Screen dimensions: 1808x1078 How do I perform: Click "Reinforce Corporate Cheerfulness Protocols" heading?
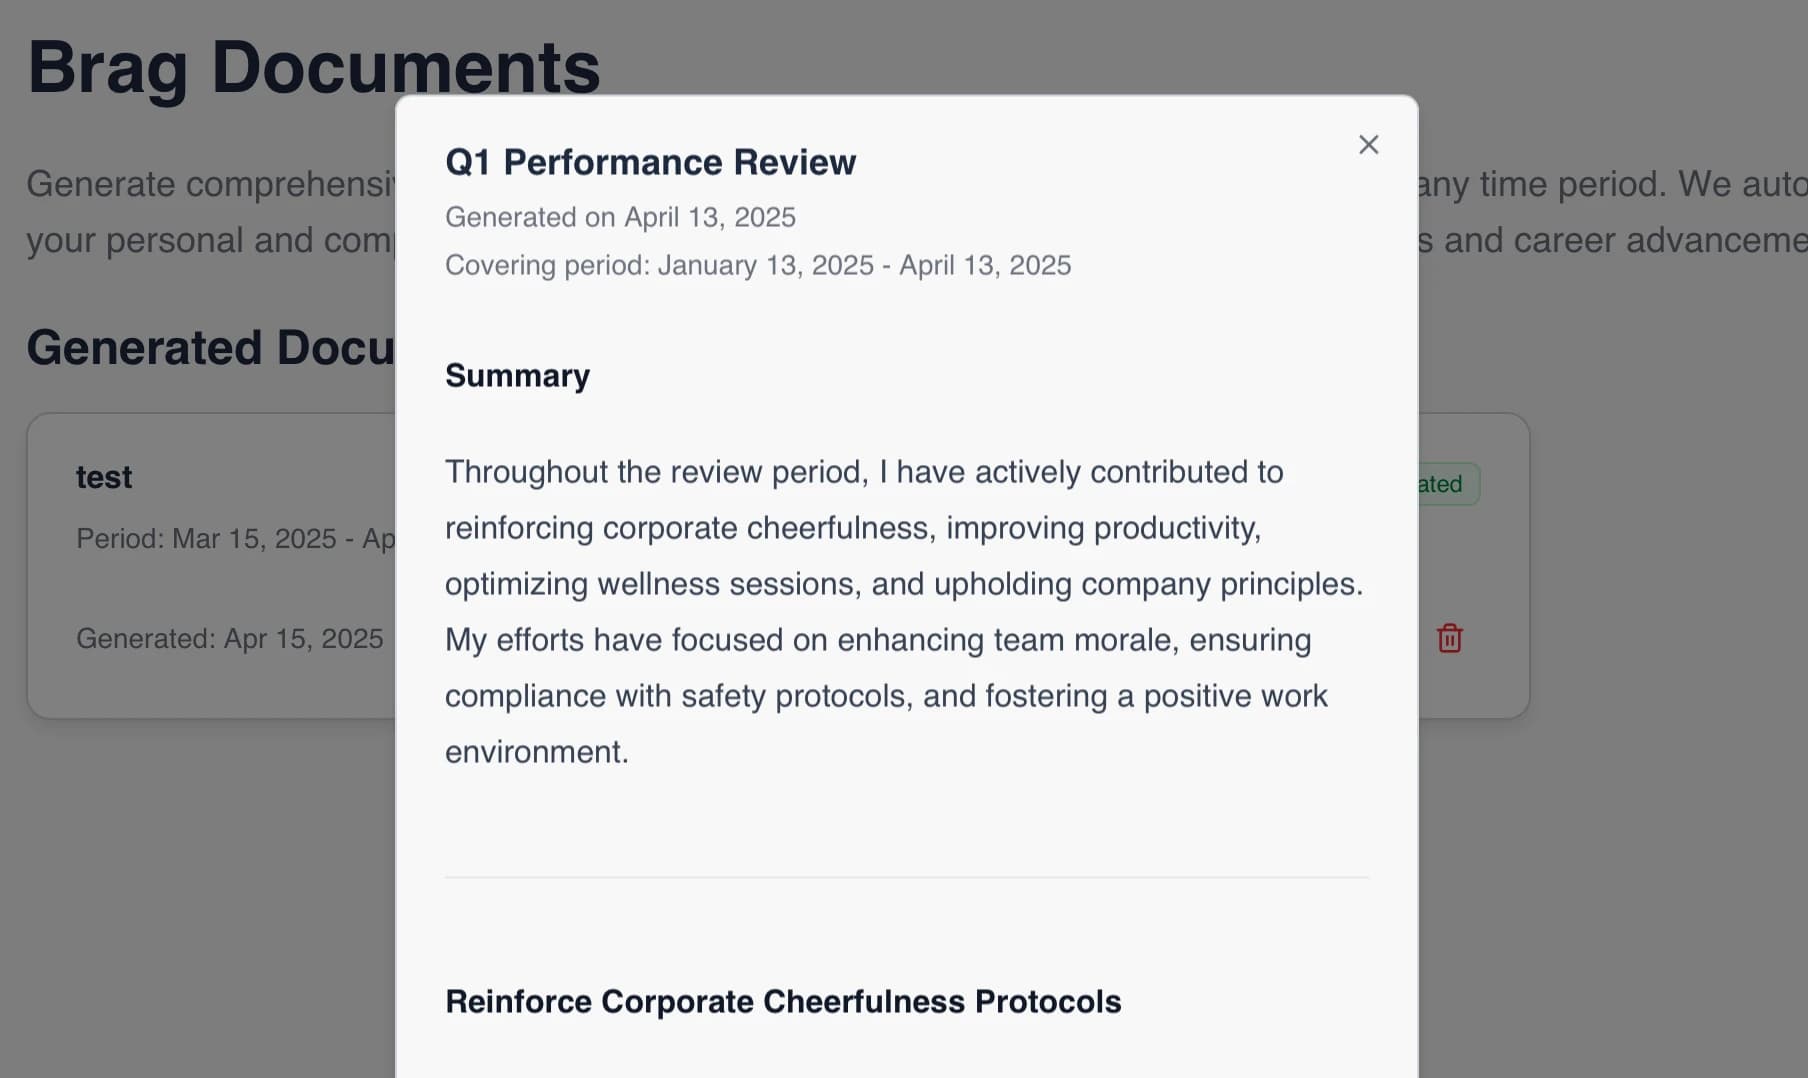[x=782, y=1001]
